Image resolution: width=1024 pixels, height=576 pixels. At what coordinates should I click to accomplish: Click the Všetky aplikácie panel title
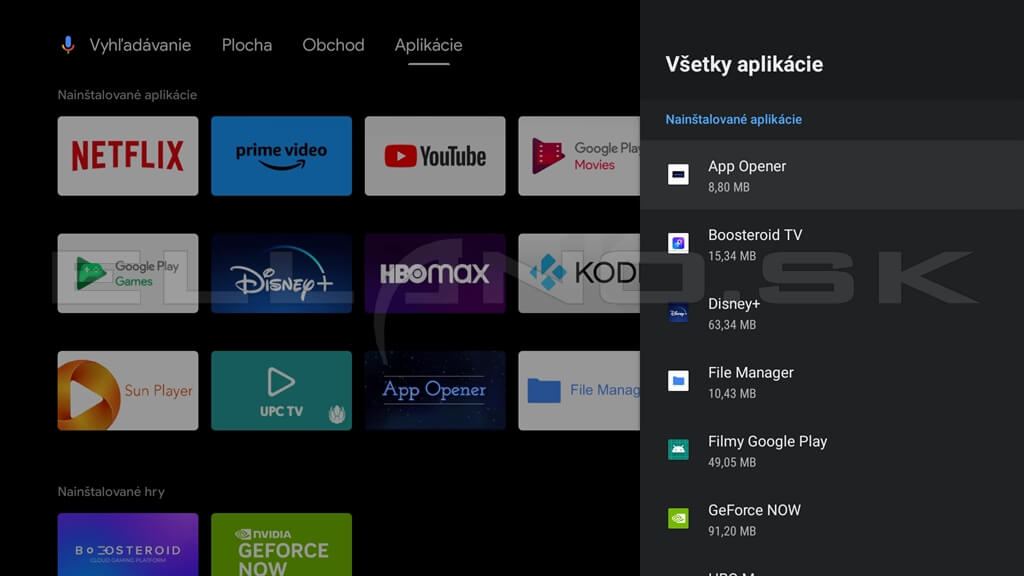pos(744,64)
